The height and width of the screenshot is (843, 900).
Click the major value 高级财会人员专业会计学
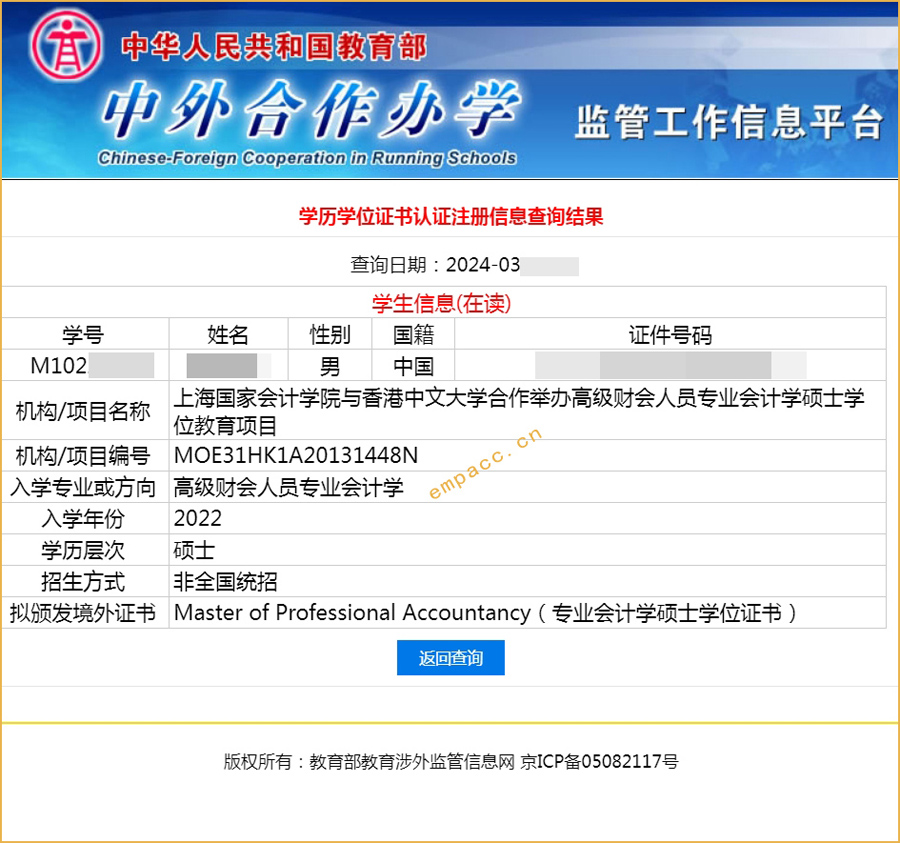click(x=289, y=487)
